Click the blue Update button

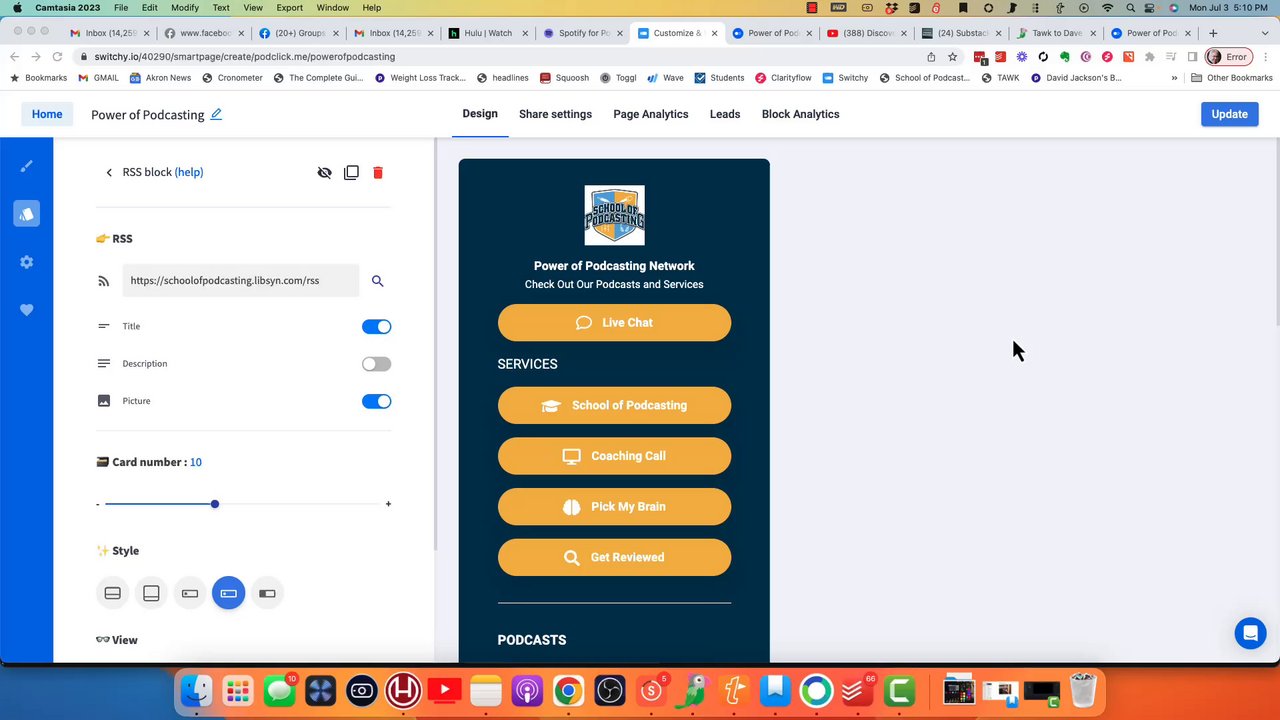[x=1229, y=114]
